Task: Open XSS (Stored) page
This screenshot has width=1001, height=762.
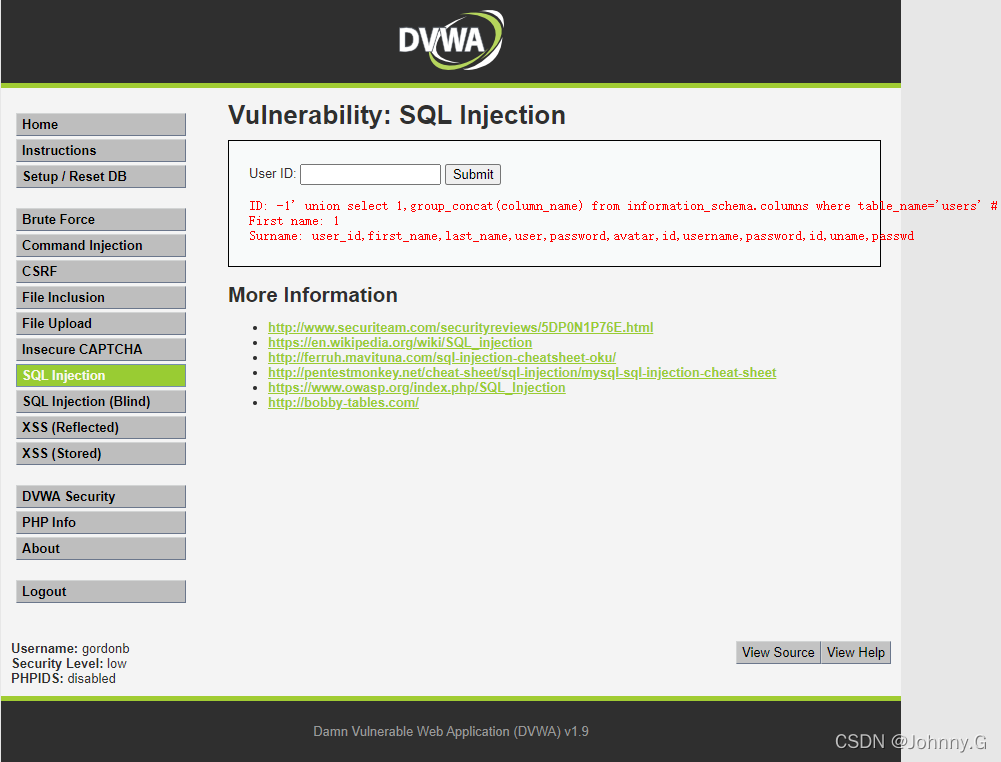Action: pyautogui.click(x=101, y=454)
